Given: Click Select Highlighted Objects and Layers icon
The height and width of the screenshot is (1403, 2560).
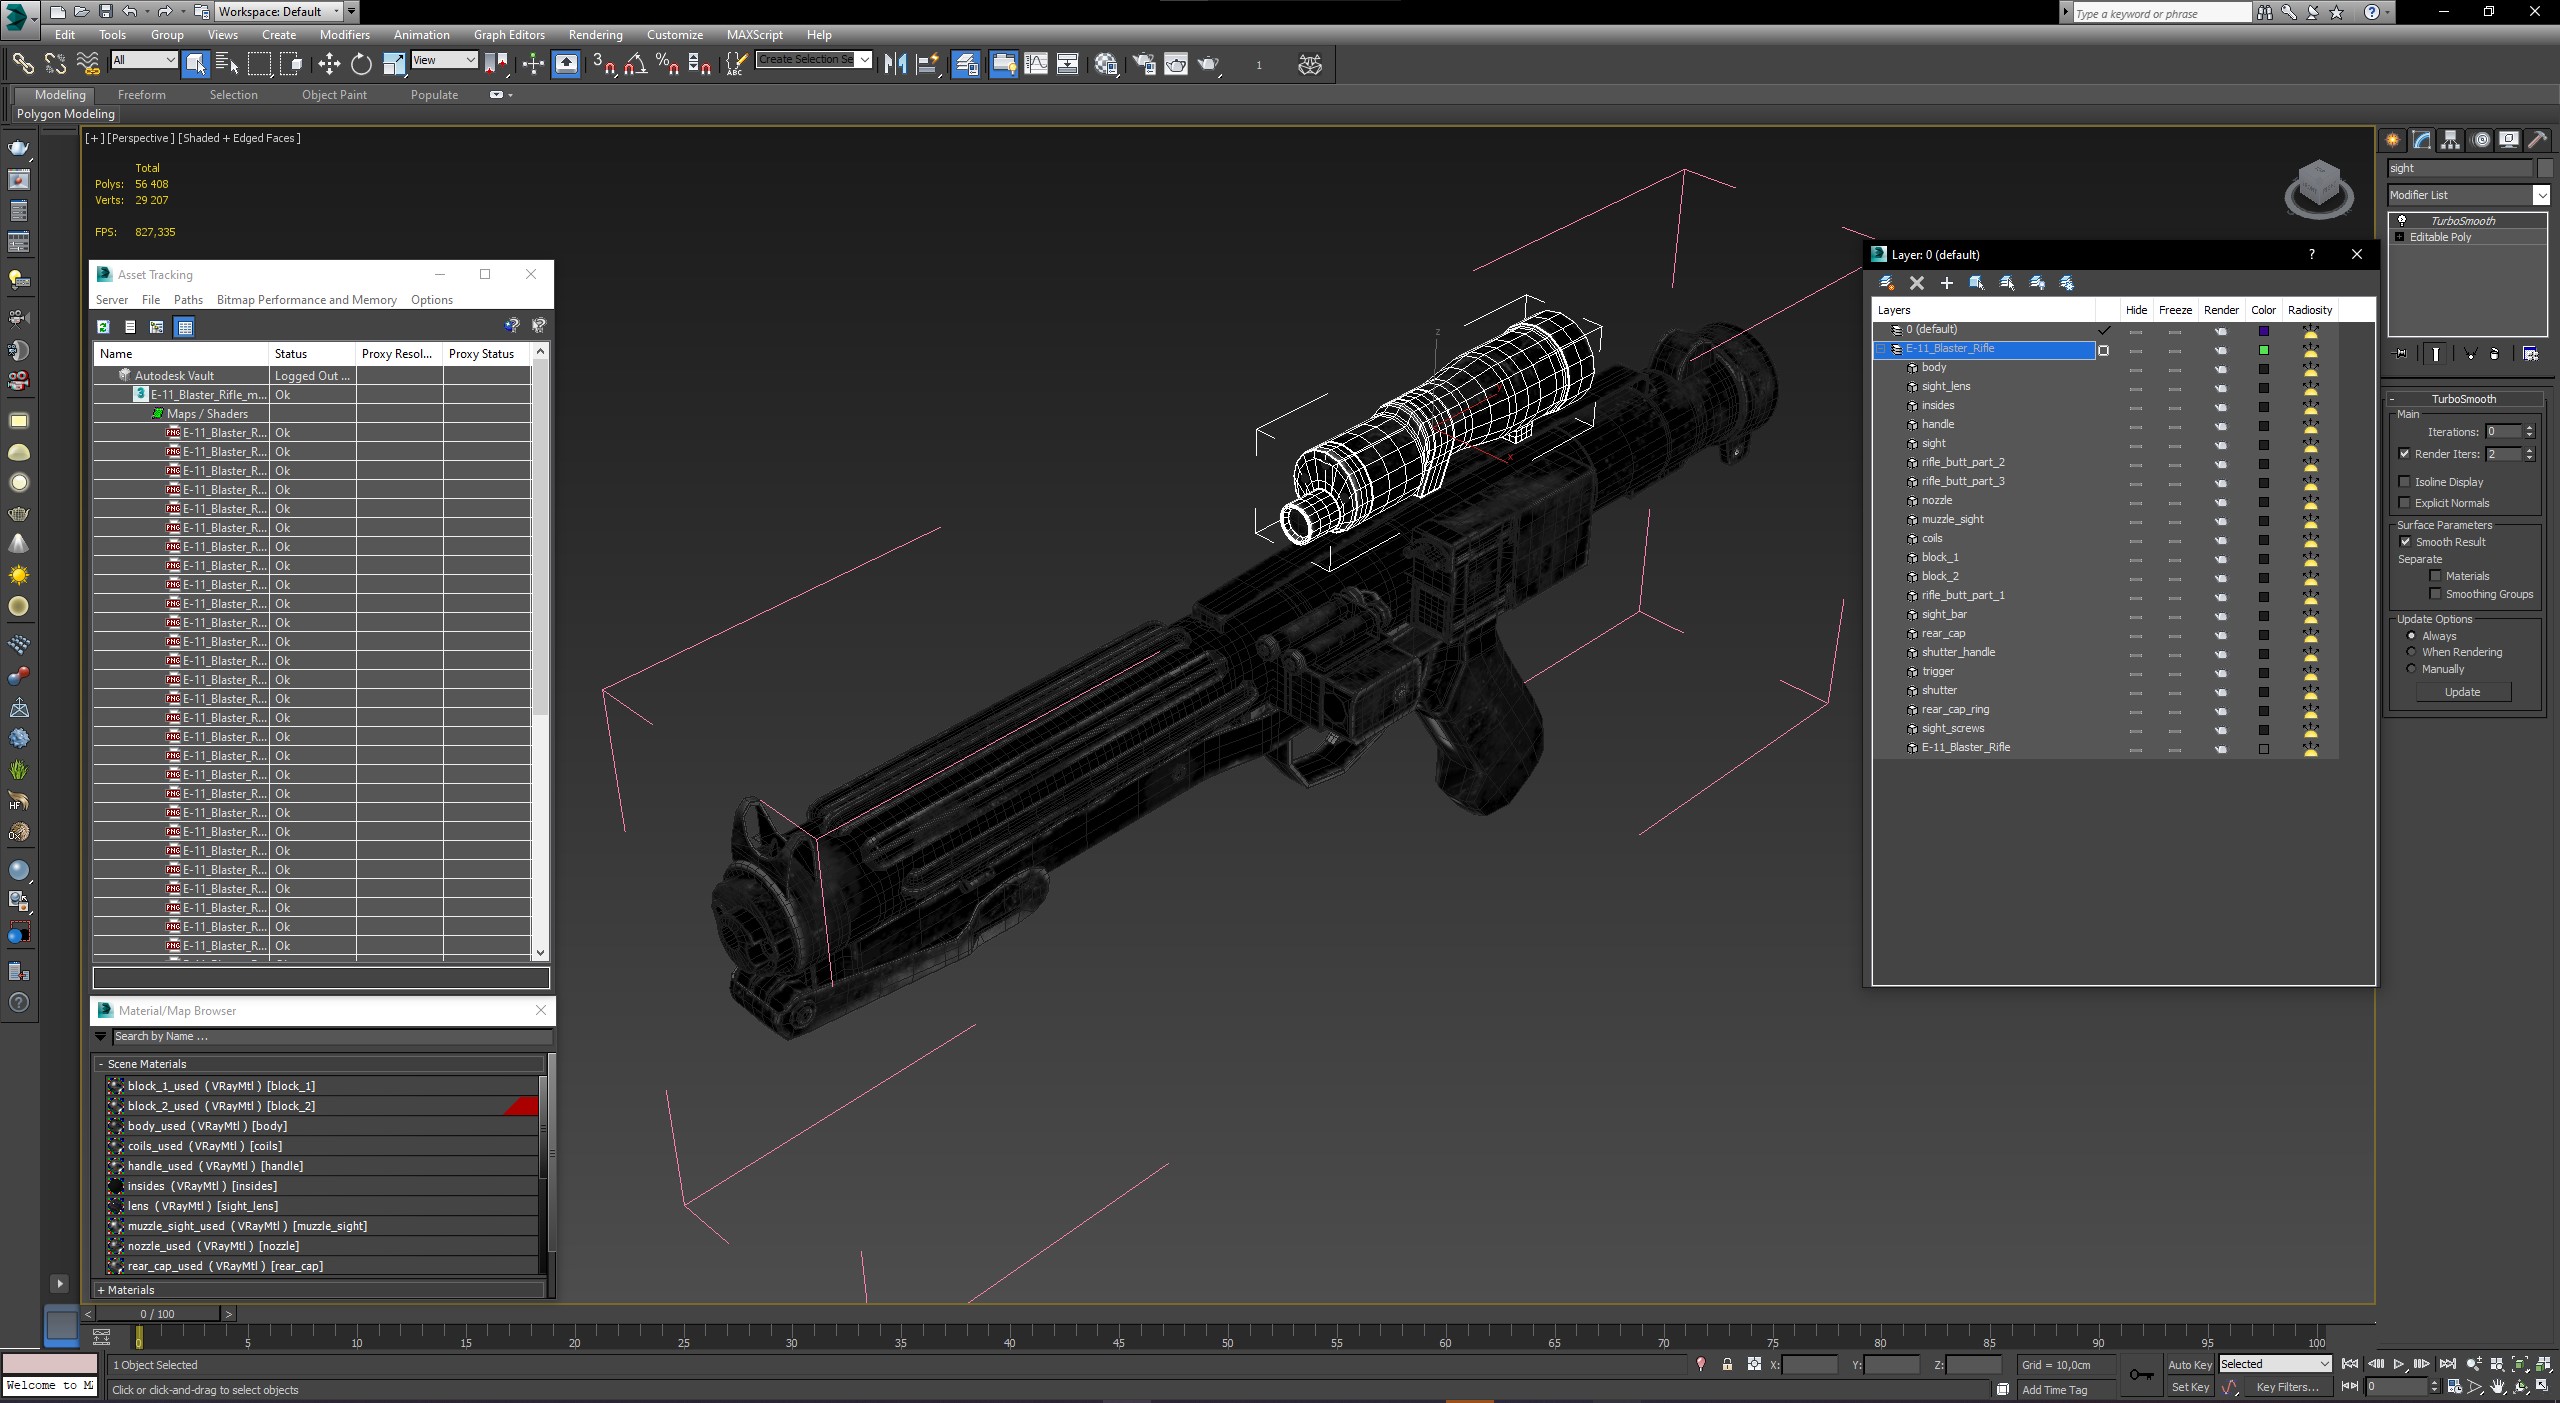Looking at the screenshot, I should point(1976,283).
